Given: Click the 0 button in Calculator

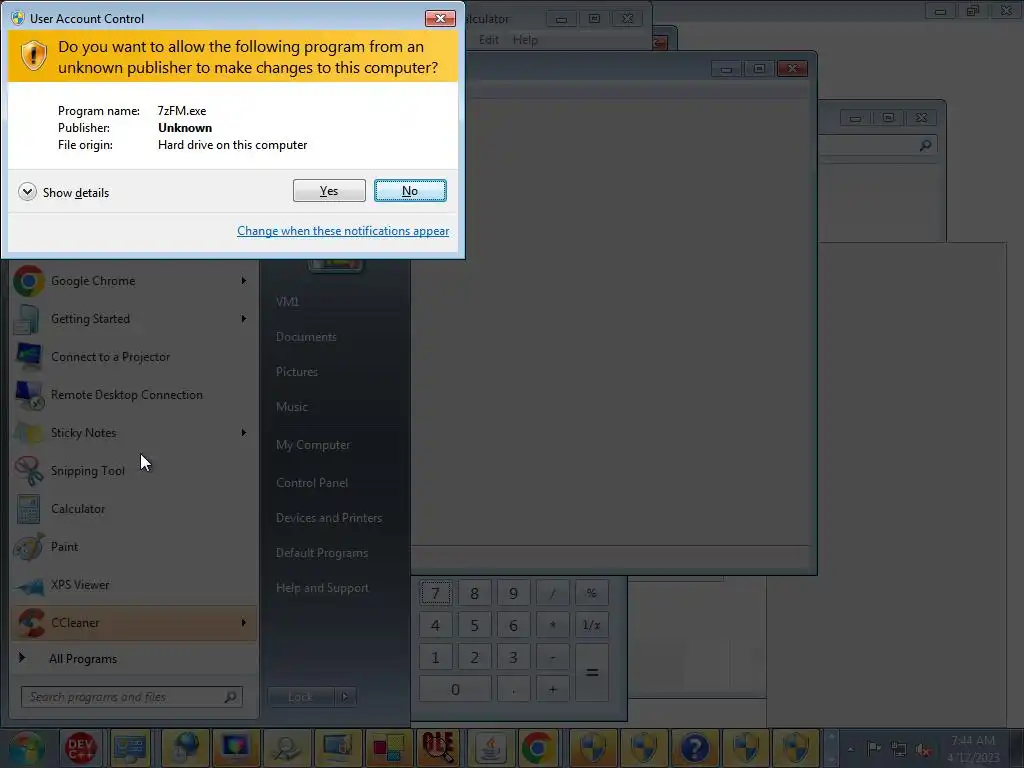Looking at the screenshot, I should pyautogui.click(x=455, y=689).
